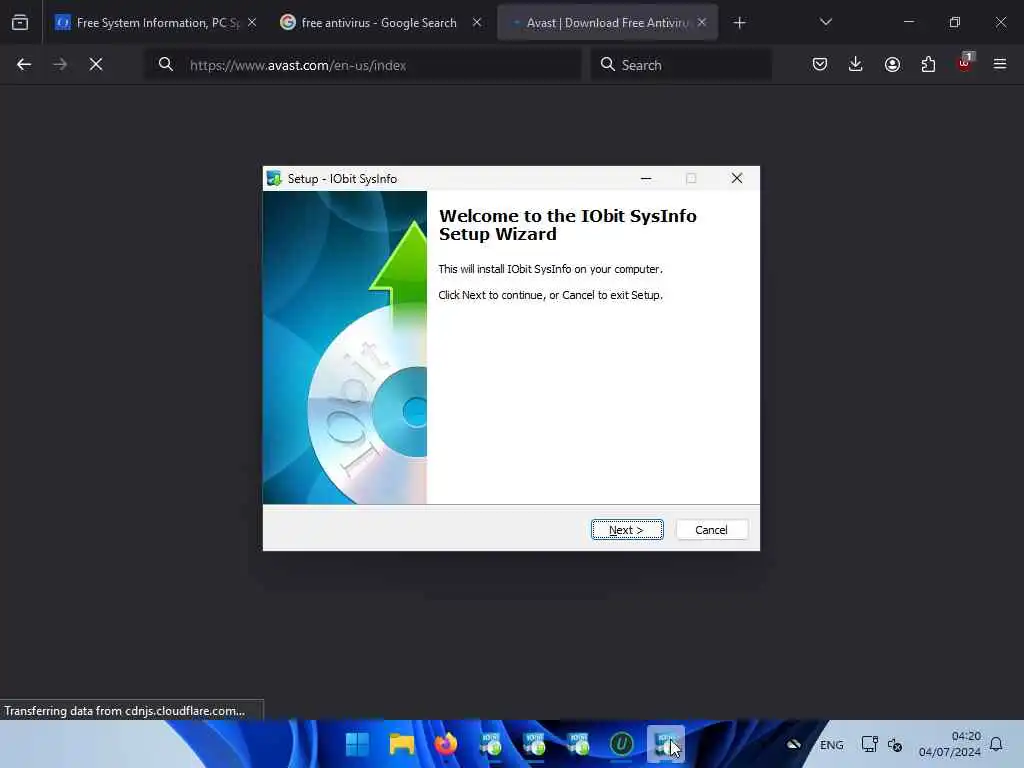Open the Firefox account menu
The image size is (1024, 768).
[892, 64]
